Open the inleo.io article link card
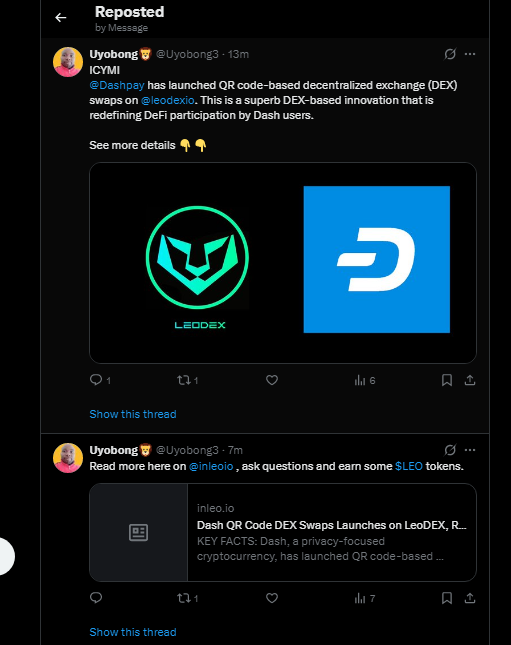The image size is (511, 645). pos(283,532)
